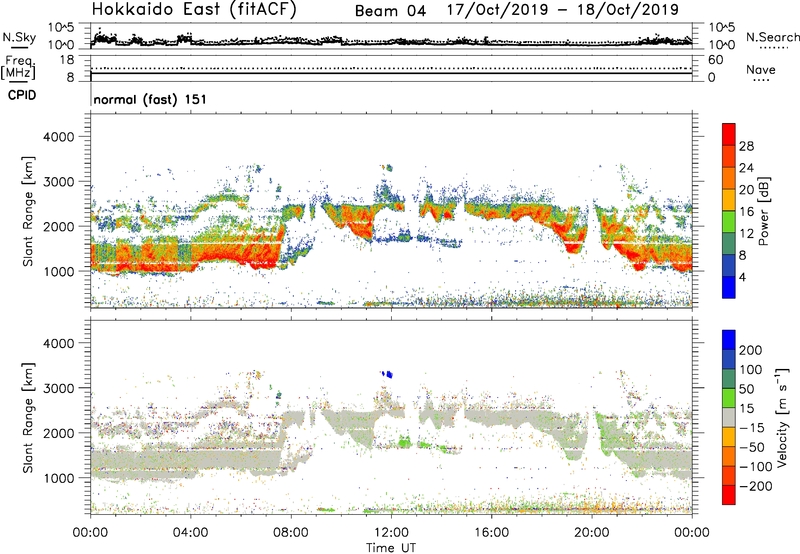800x554 pixels.
Task: Click the '08:00' time axis tick label
Action: (x=291, y=533)
